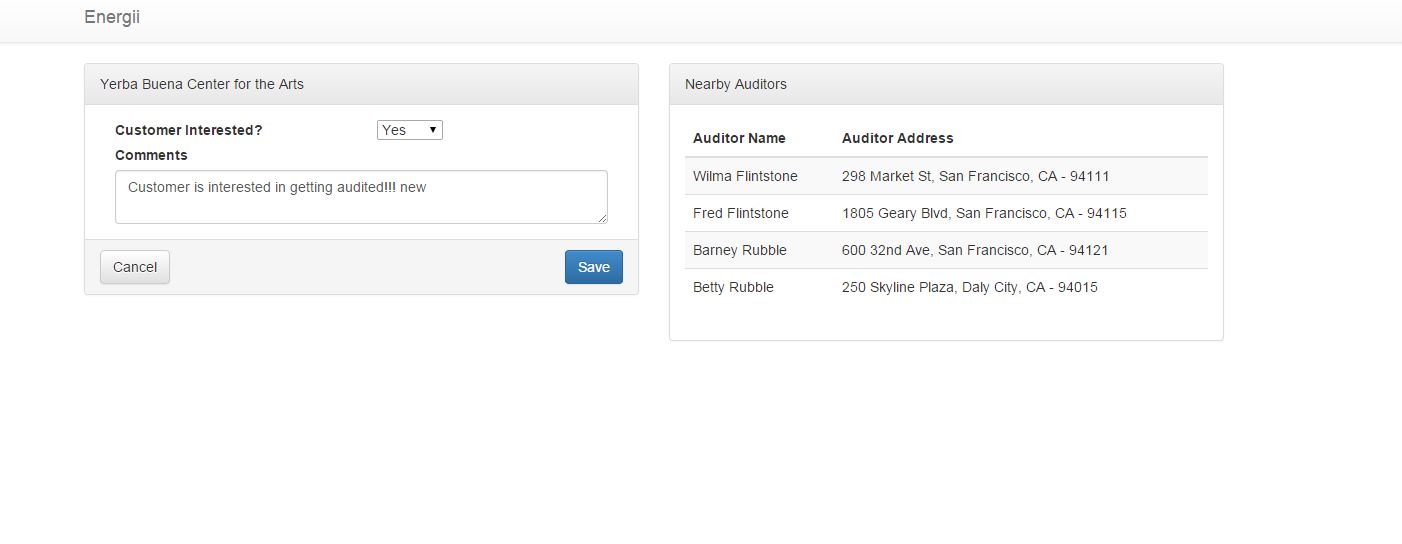
Task: Click the Auditor Address column header
Action: 898,138
